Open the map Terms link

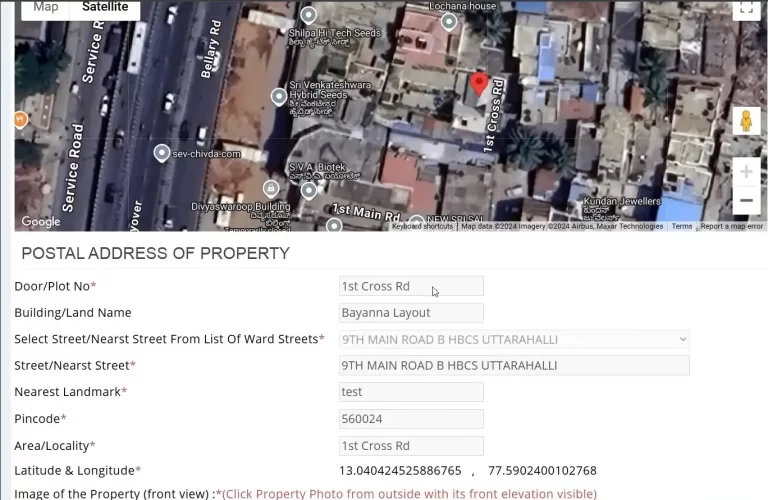(x=682, y=226)
